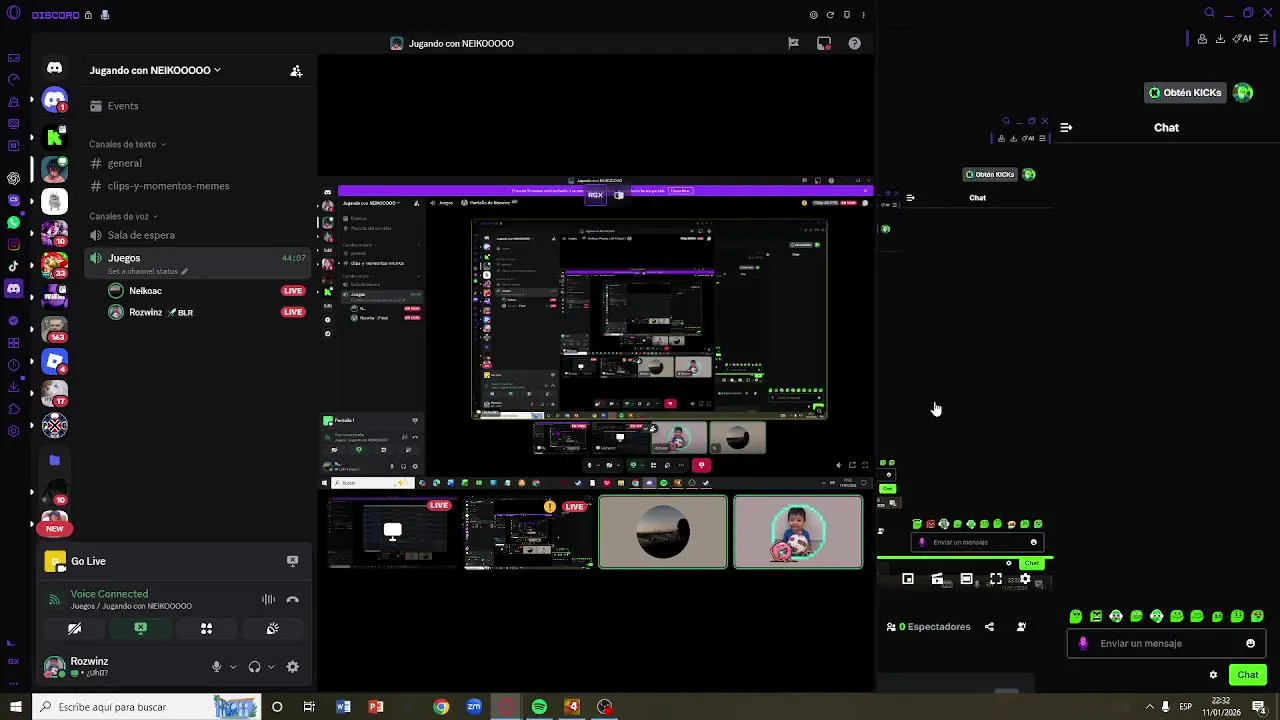Disconnect from the voice channel
This screenshot has height=720, width=1280.
[292, 600]
